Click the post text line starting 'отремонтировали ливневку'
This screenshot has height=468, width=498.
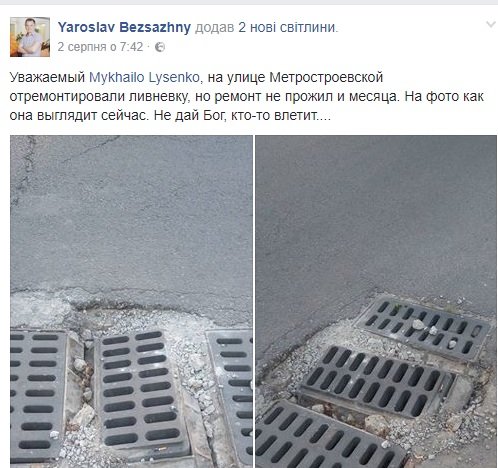pos(247,97)
